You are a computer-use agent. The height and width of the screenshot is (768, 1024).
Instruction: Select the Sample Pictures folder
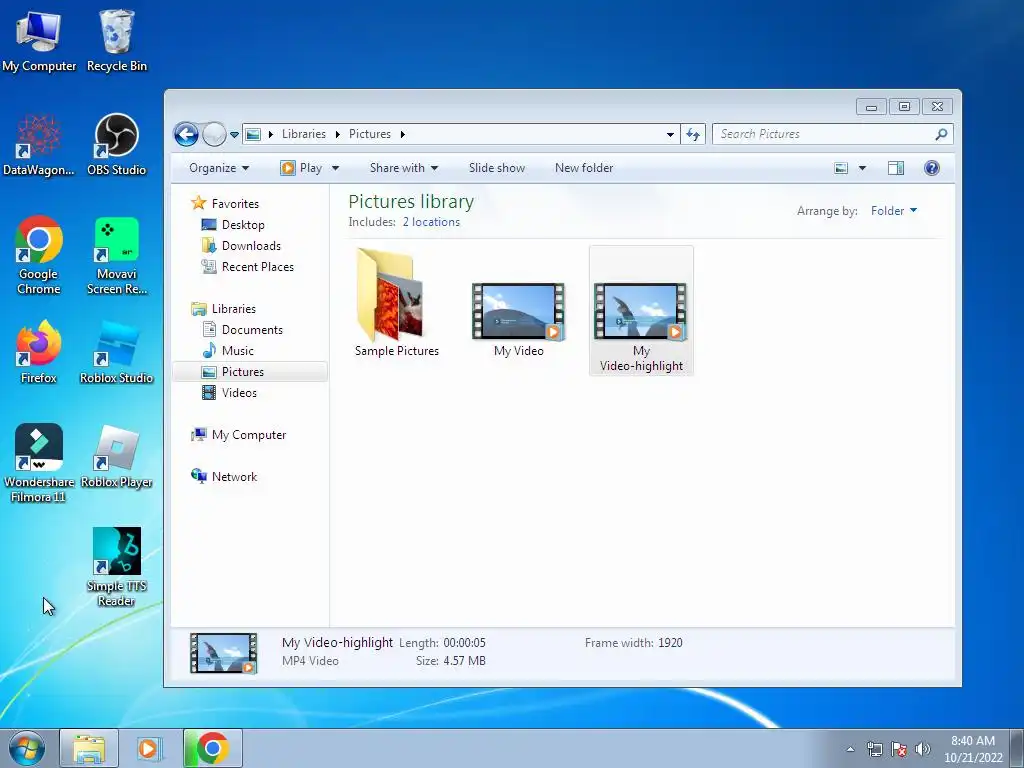(x=396, y=304)
